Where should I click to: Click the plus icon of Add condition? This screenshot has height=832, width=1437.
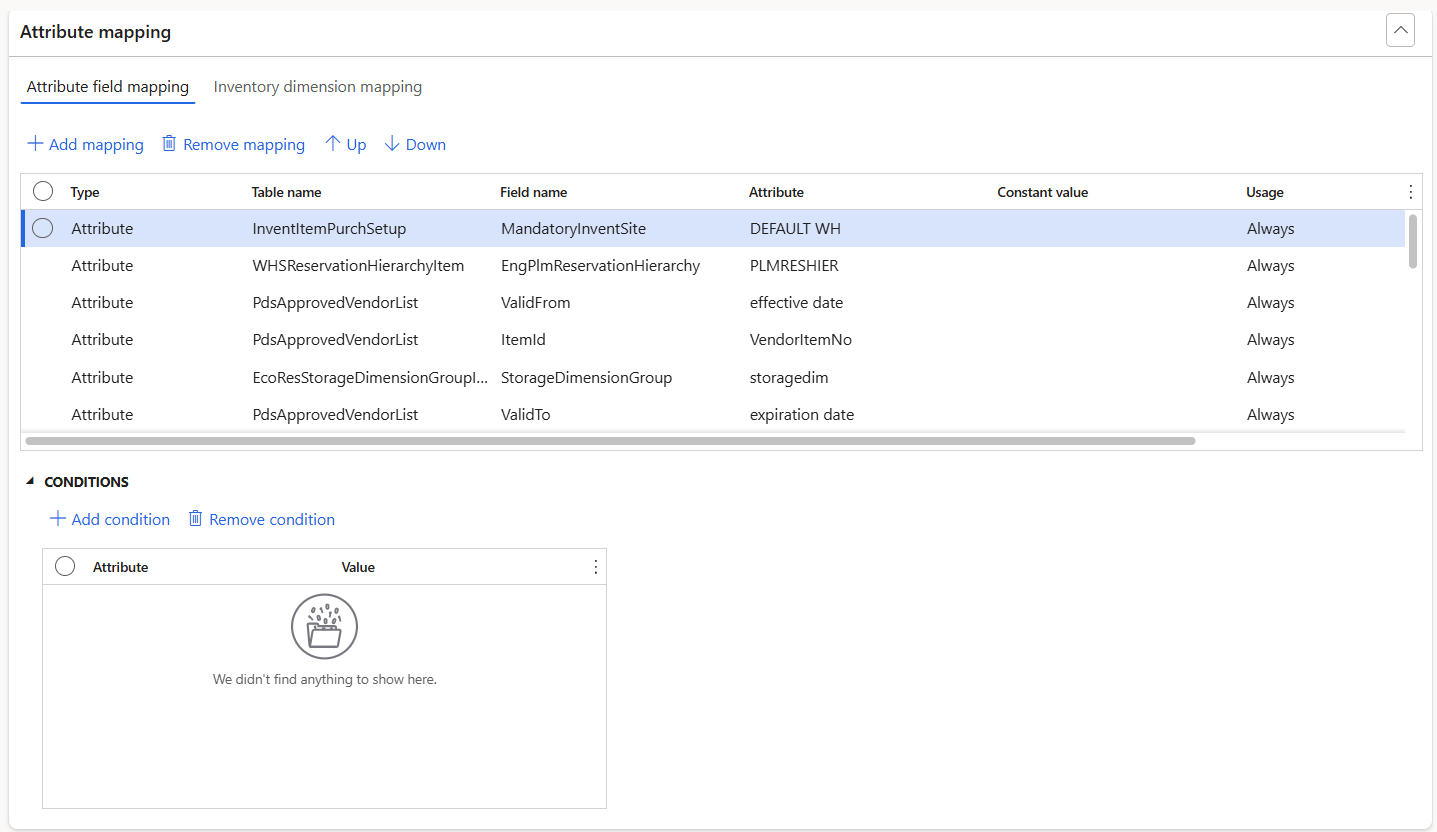coord(58,519)
